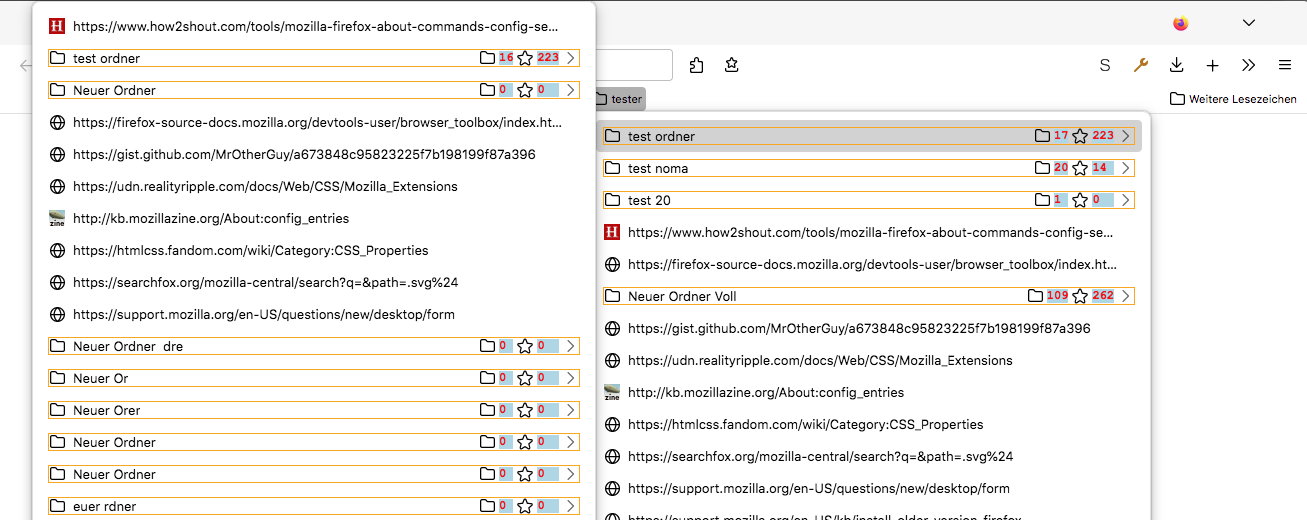Viewport: 1307px width, 520px height.
Task: Click the URL address input field
Action: [634, 65]
